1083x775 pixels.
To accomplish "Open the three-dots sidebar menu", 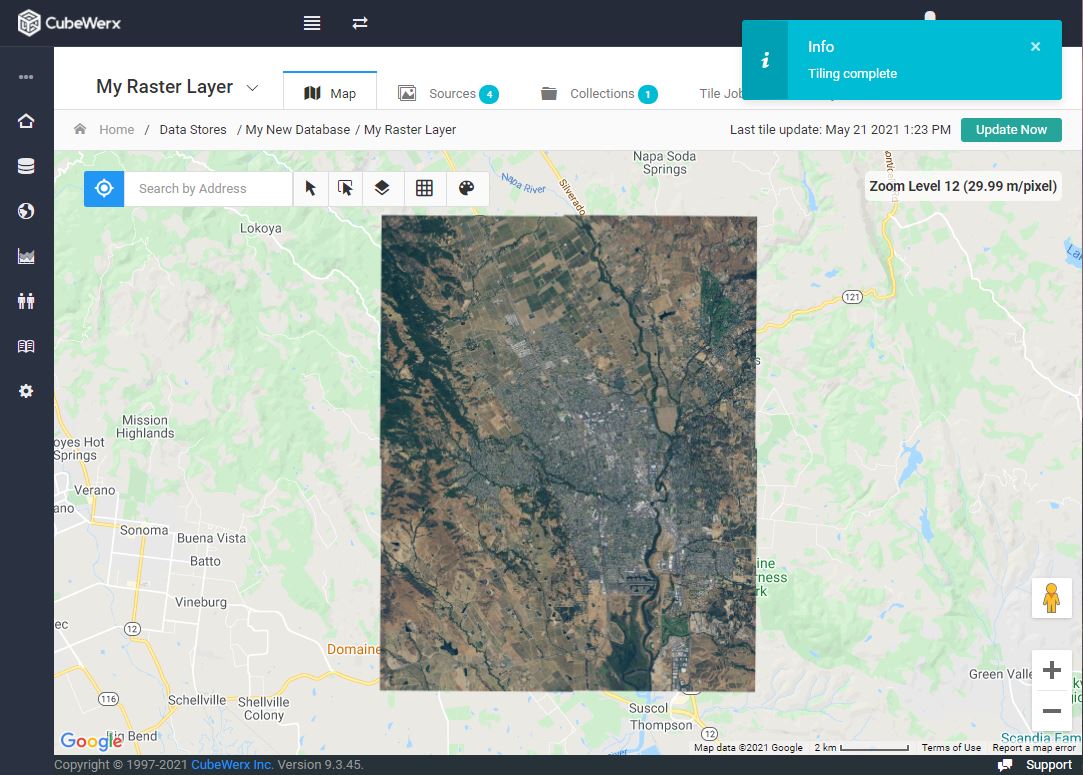I will (26, 77).
